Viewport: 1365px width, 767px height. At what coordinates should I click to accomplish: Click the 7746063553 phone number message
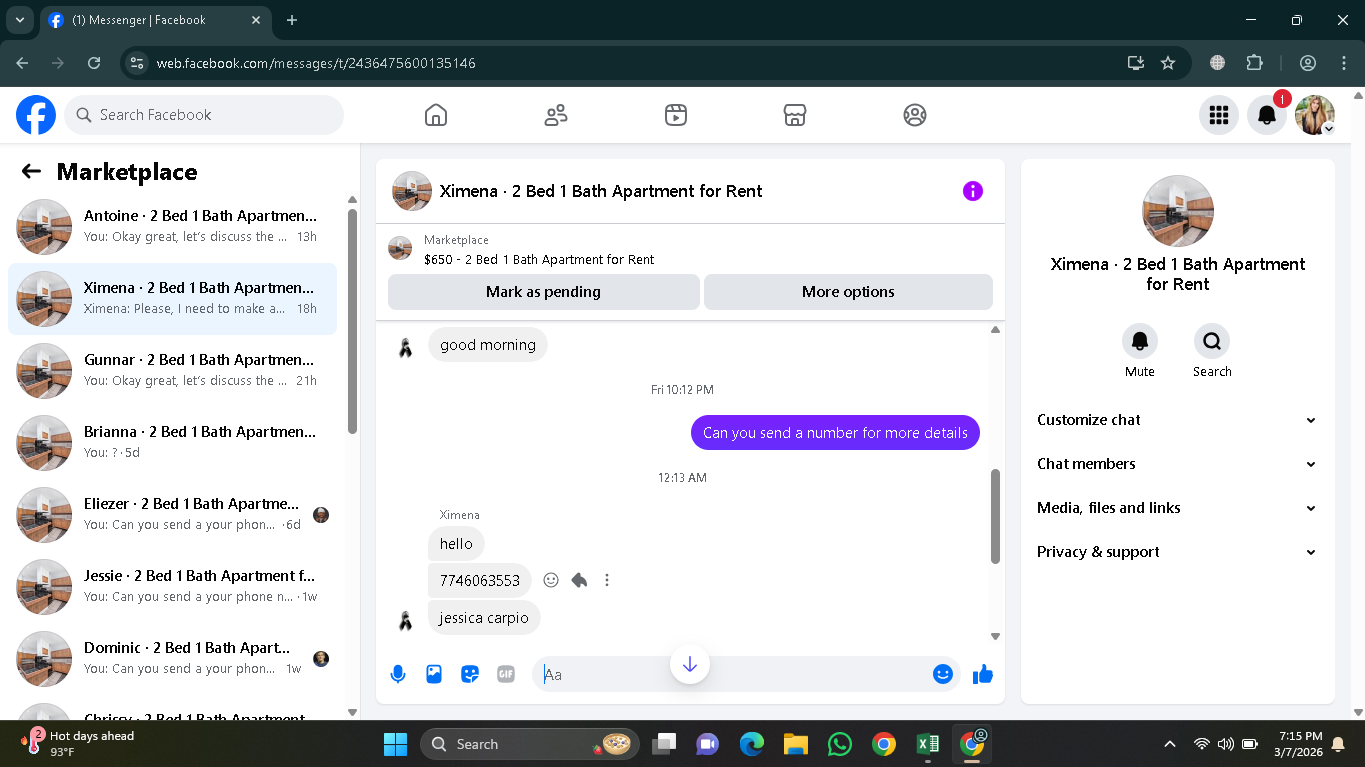click(x=480, y=580)
